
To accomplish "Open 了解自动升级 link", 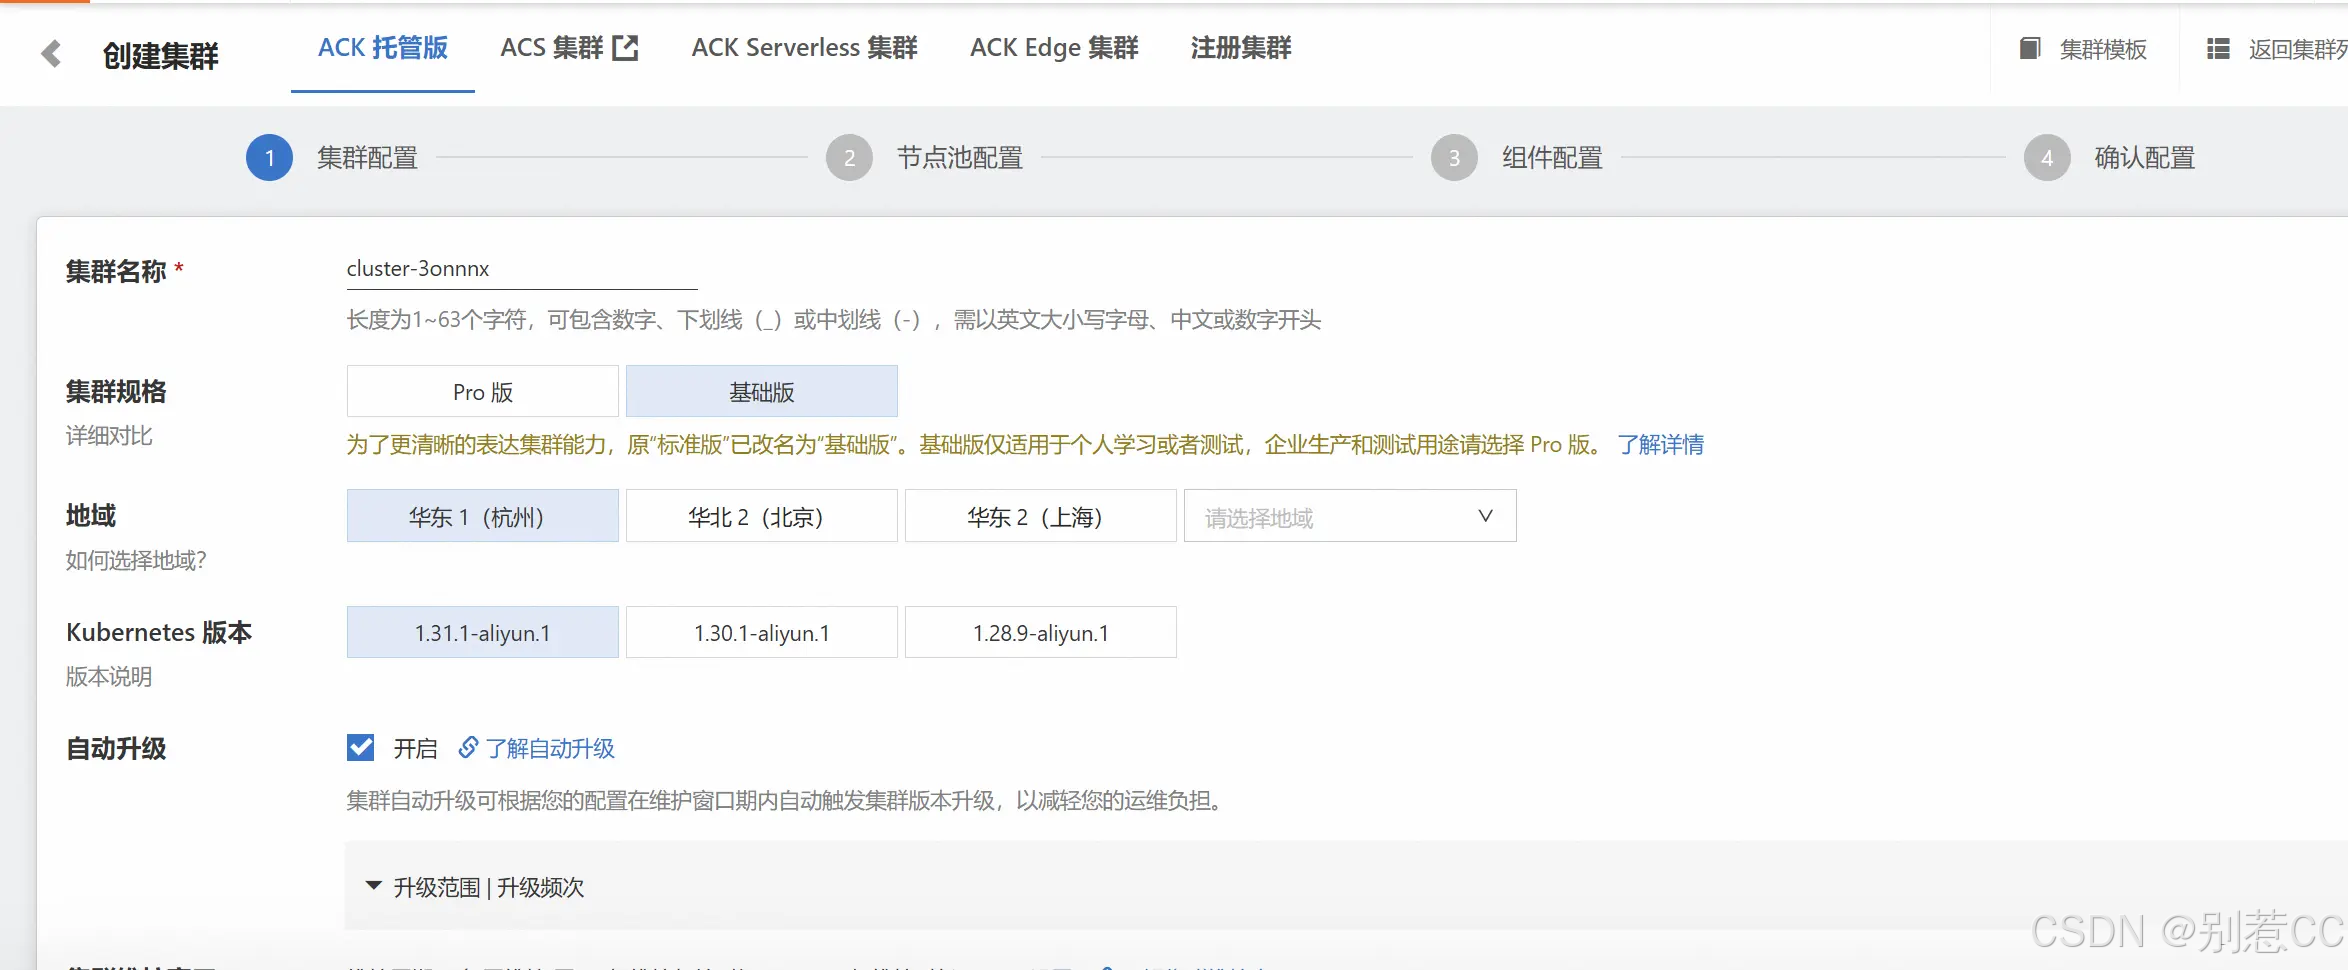I will coord(550,748).
